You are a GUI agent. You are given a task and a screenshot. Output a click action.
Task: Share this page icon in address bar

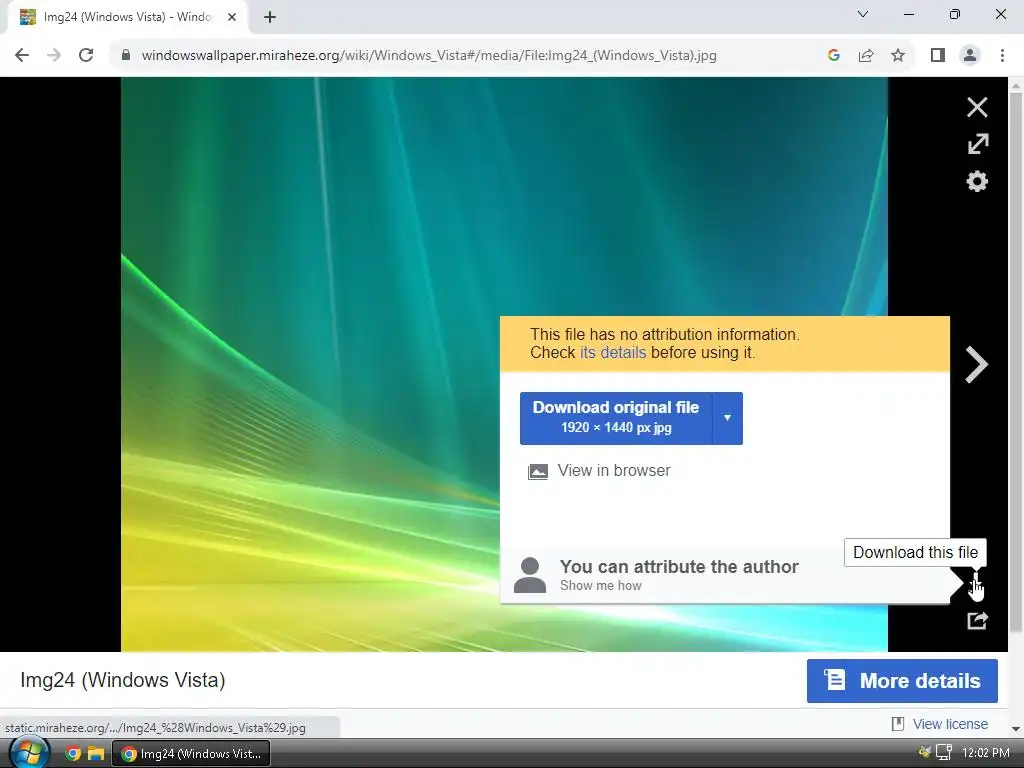(x=866, y=56)
